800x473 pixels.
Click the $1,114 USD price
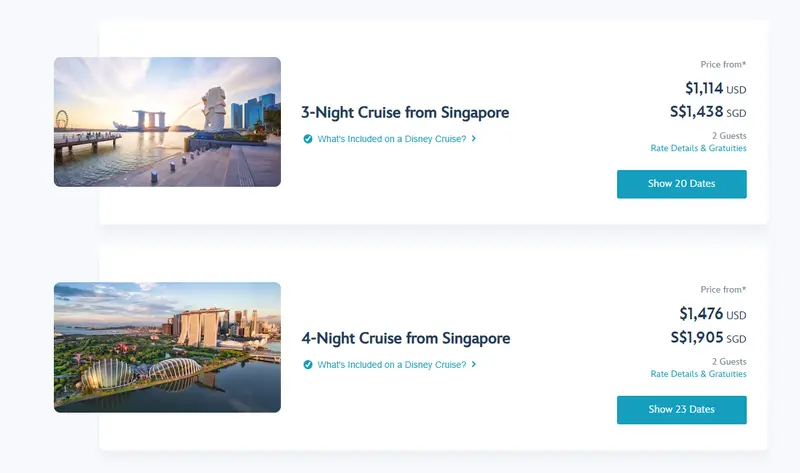click(716, 88)
